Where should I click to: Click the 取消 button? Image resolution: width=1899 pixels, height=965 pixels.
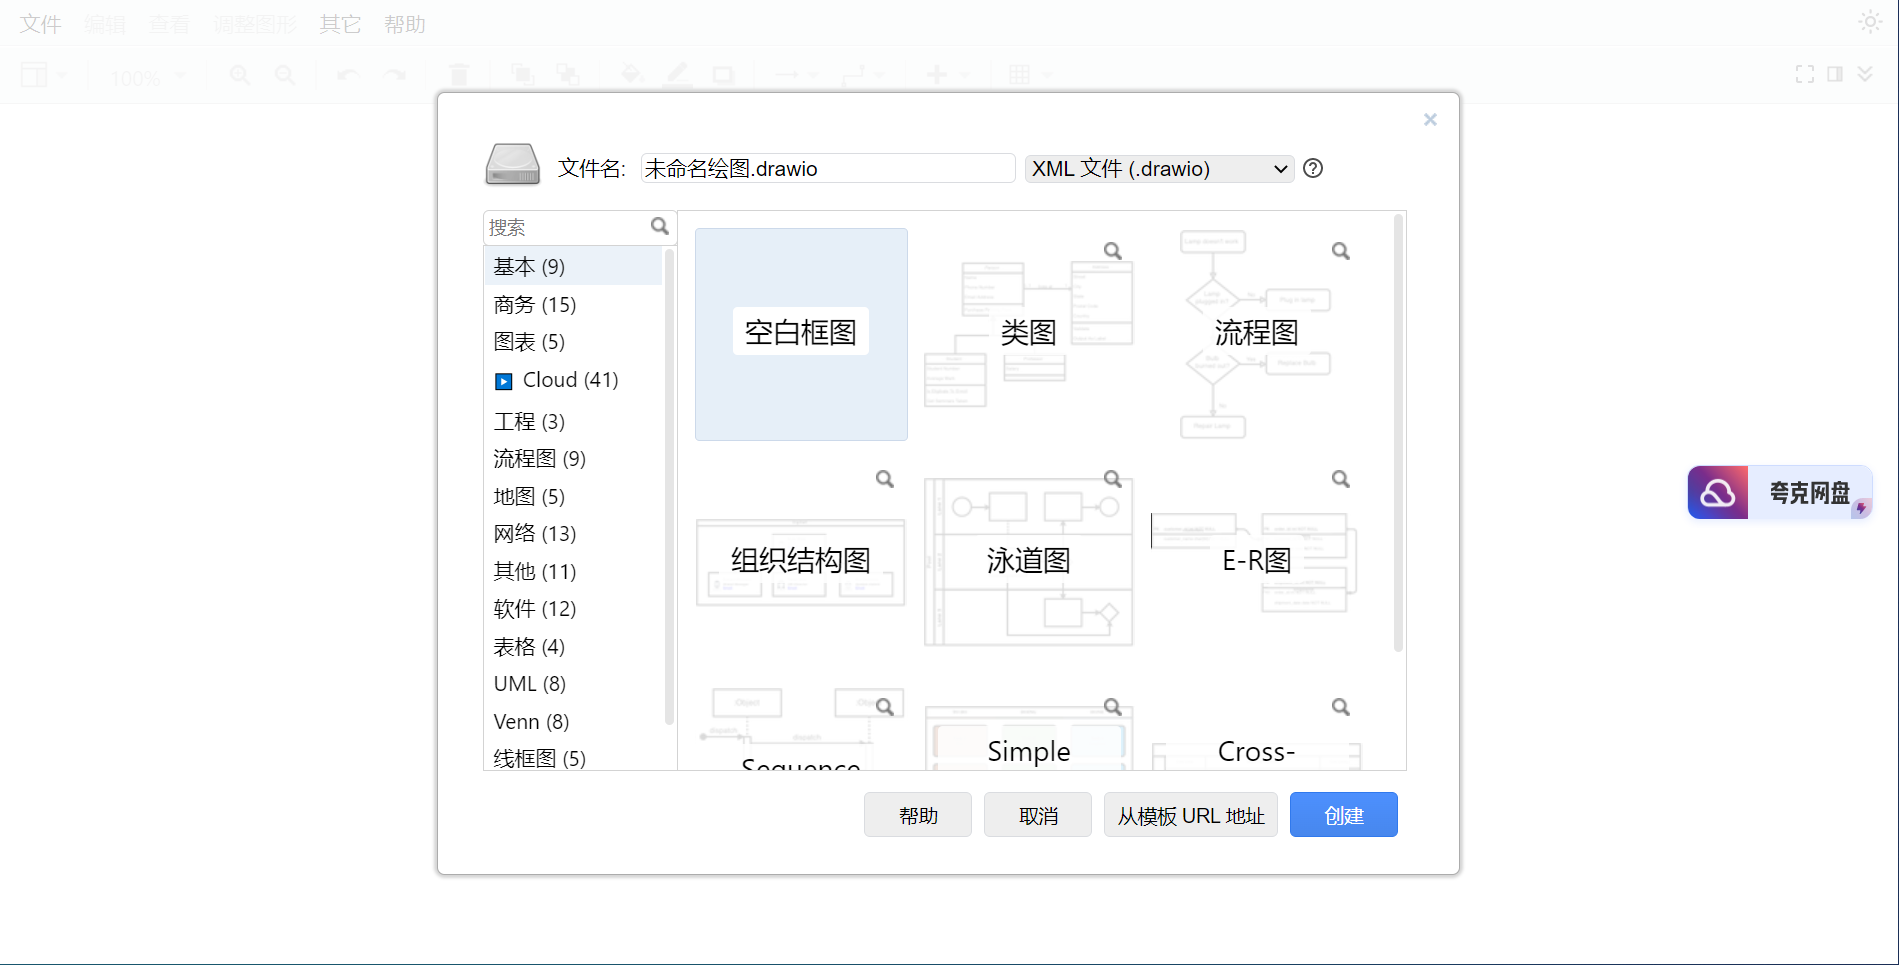click(1037, 815)
